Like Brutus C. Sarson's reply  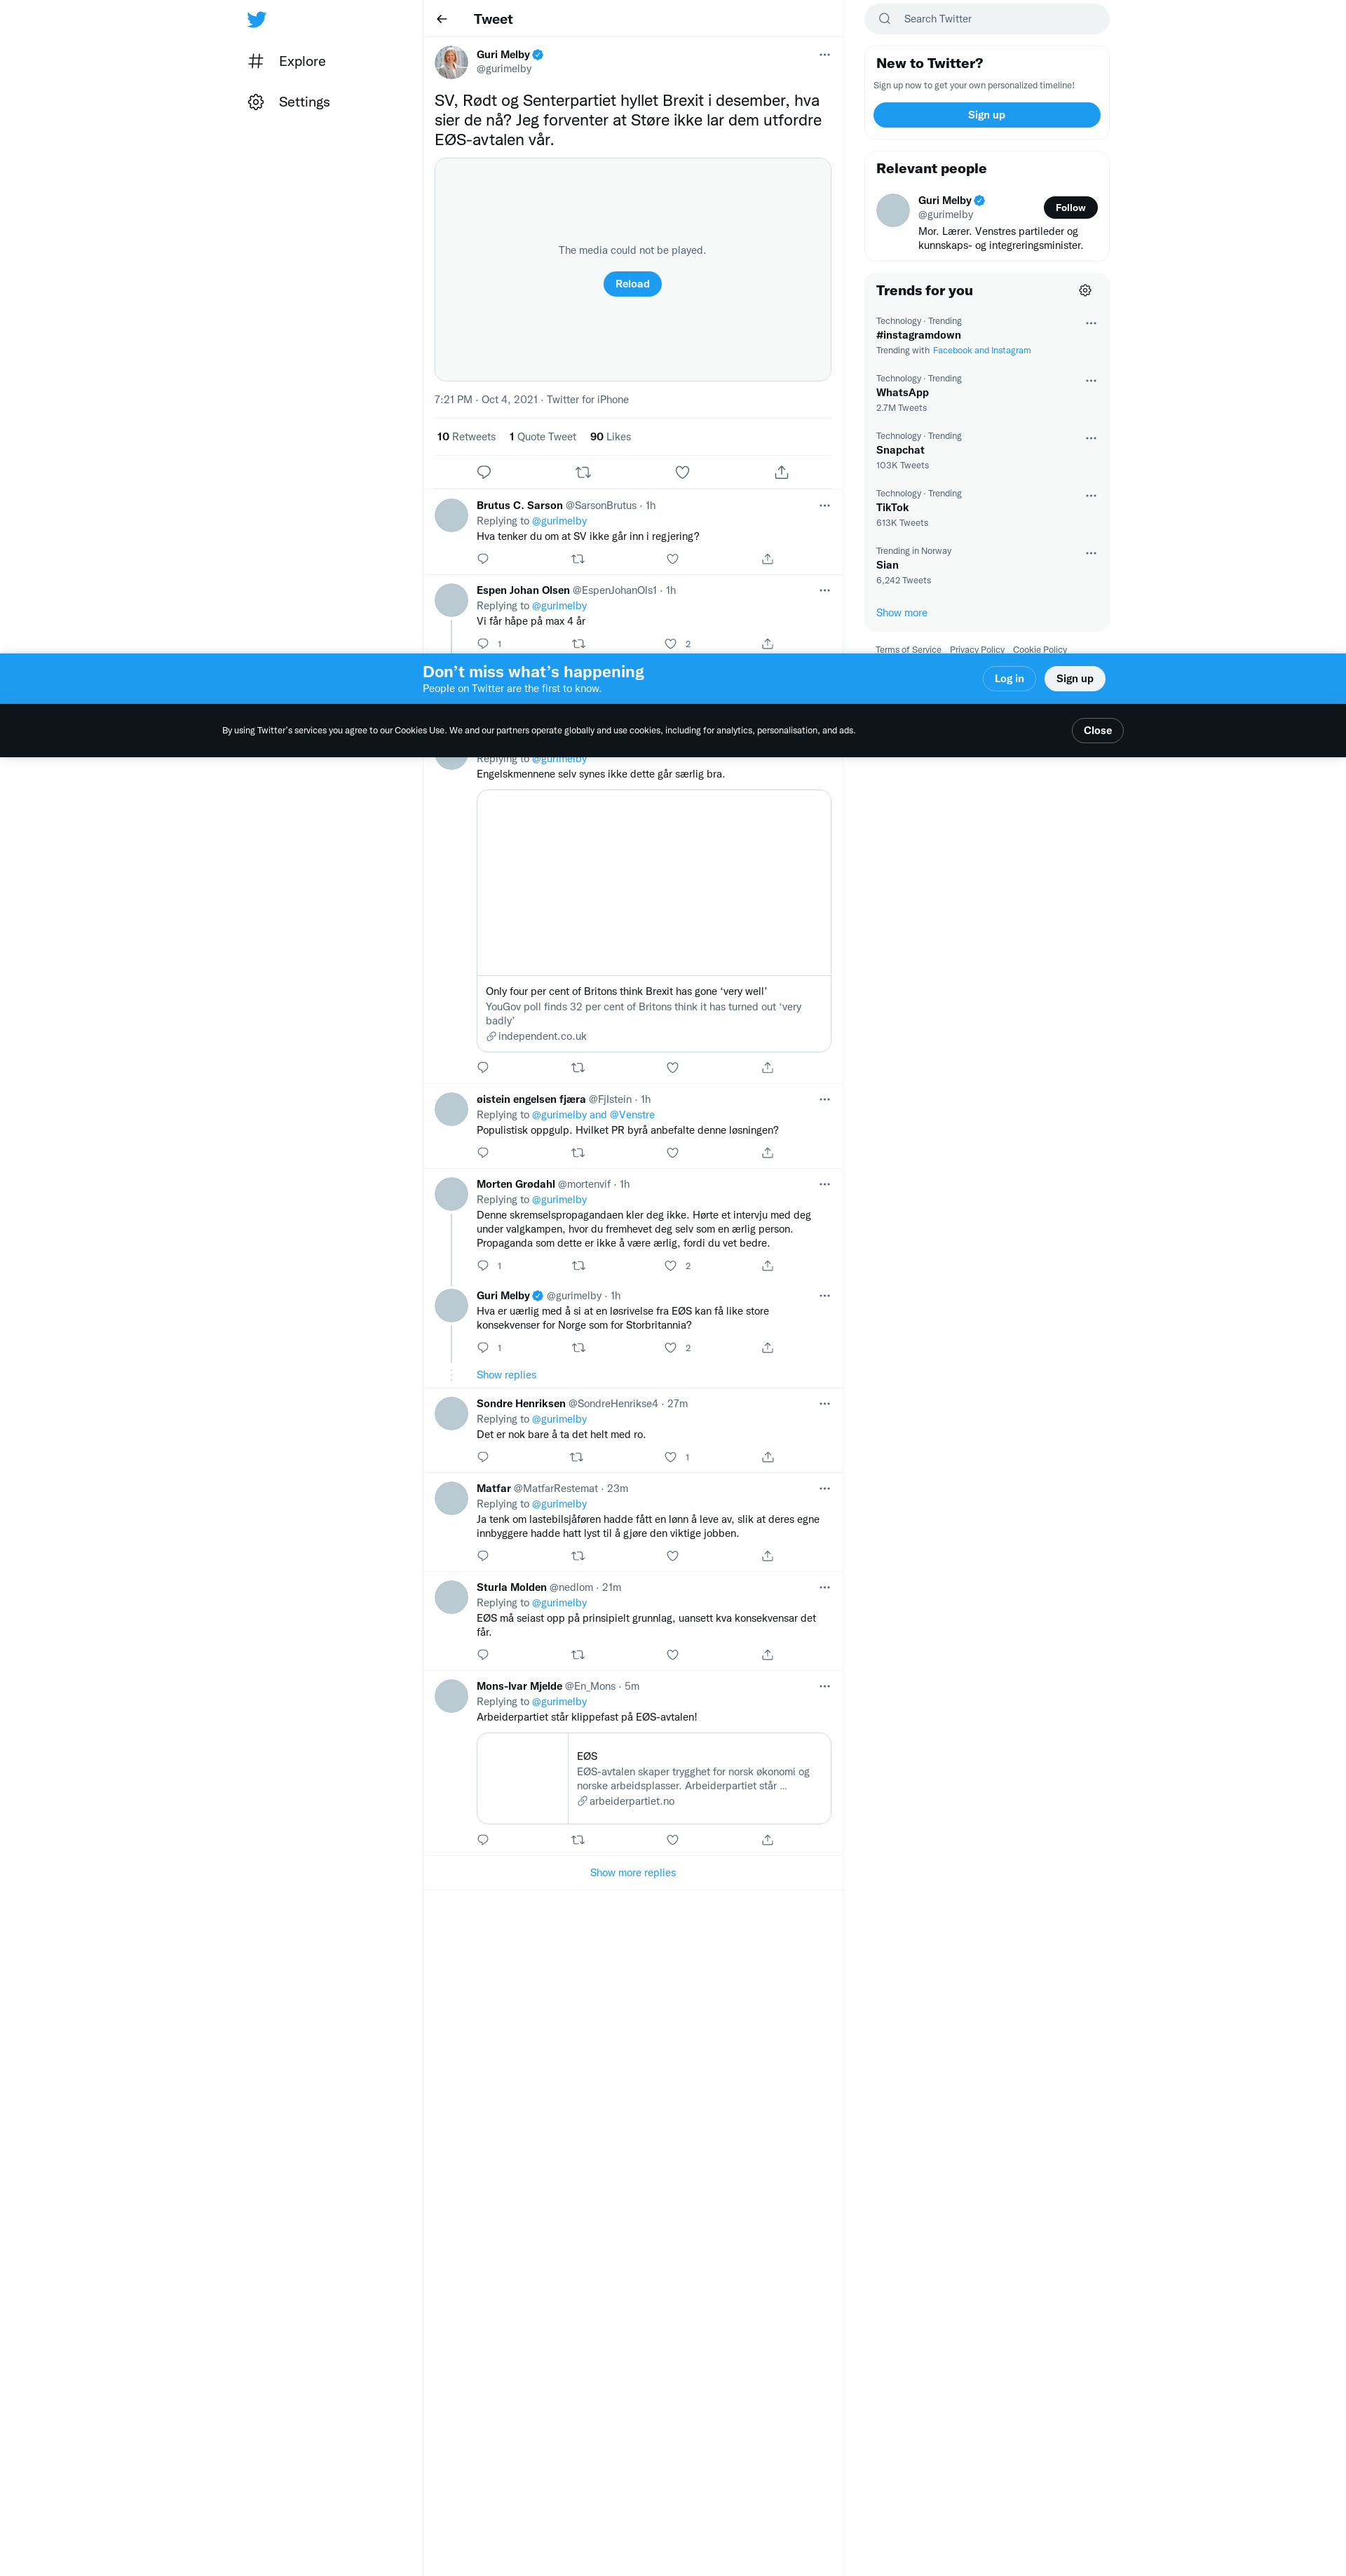click(x=672, y=559)
